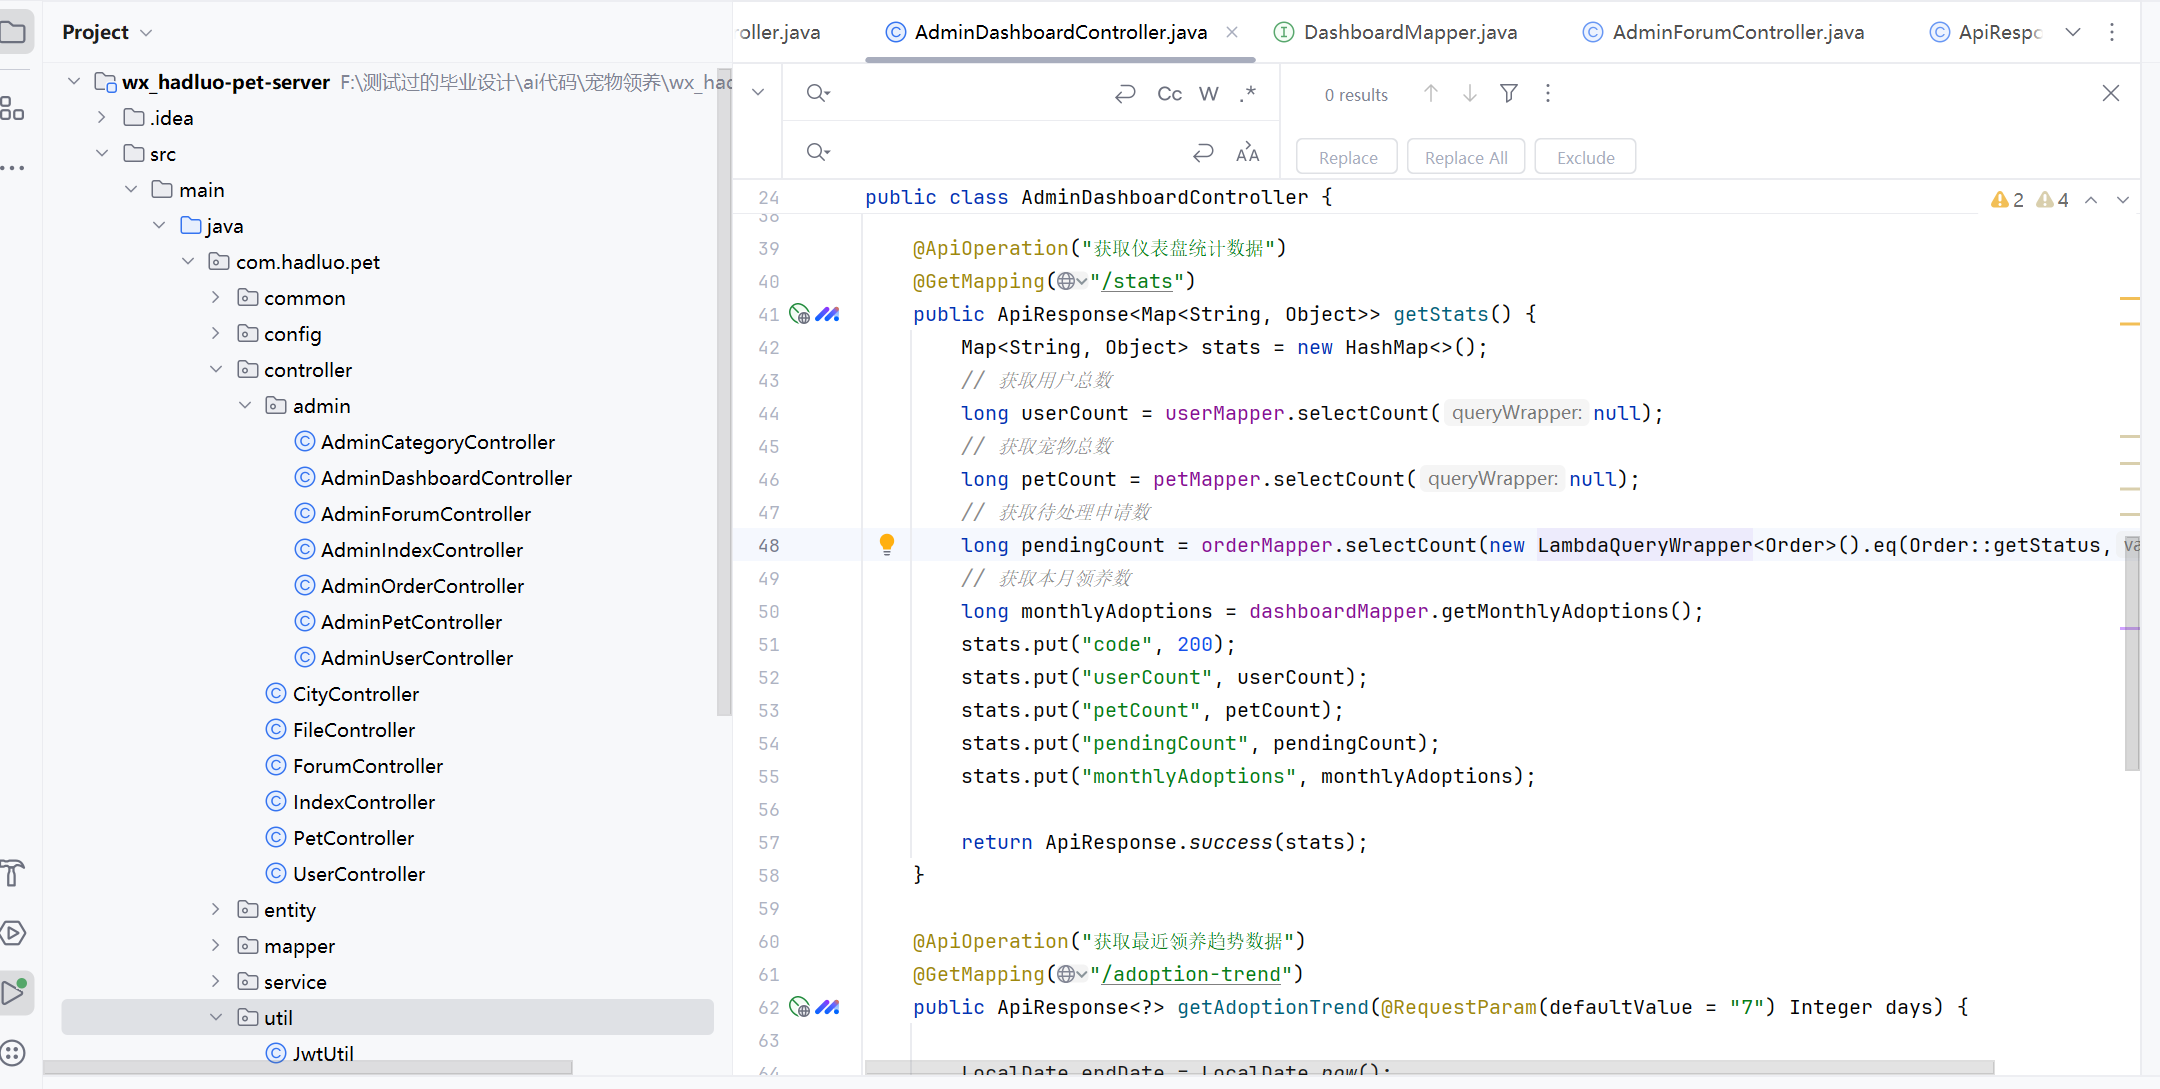Click the Replace All button
Image resolution: width=2160 pixels, height=1089 pixels.
pos(1466,157)
